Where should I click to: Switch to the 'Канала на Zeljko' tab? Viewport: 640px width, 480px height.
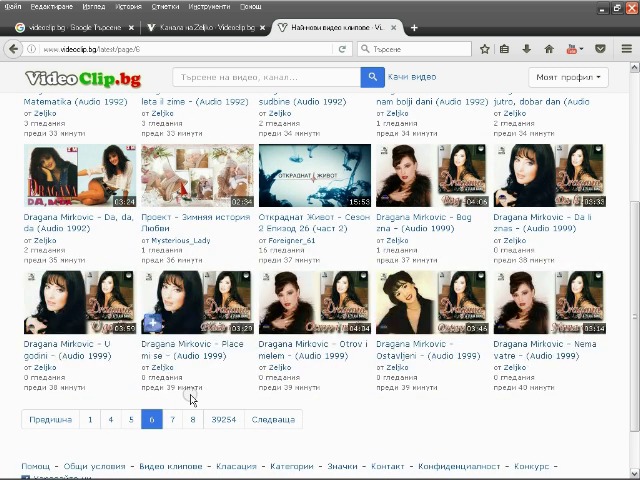click(x=203, y=27)
